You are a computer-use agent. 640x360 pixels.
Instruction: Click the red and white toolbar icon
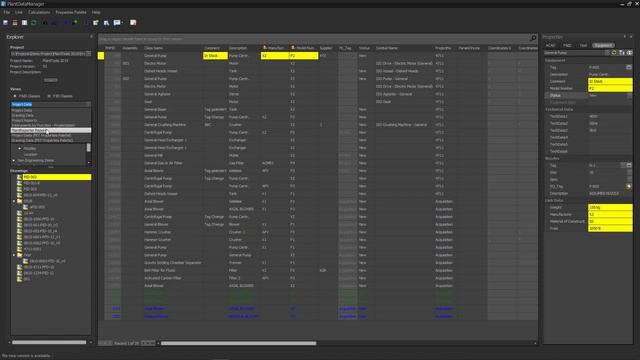tap(133, 23)
